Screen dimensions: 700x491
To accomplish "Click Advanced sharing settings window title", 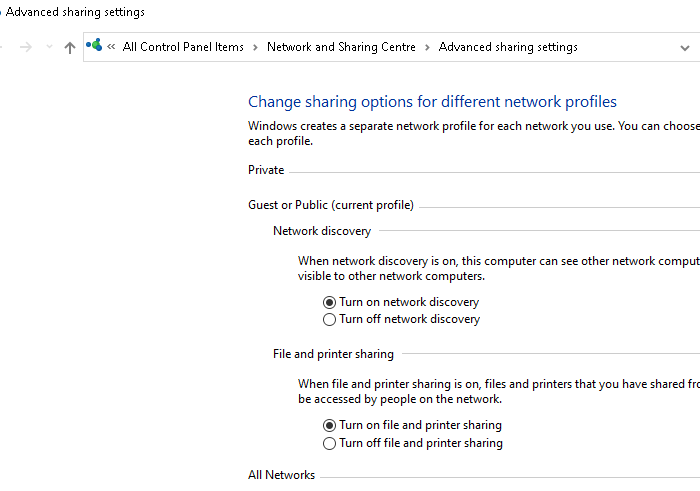I will tap(75, 12).
